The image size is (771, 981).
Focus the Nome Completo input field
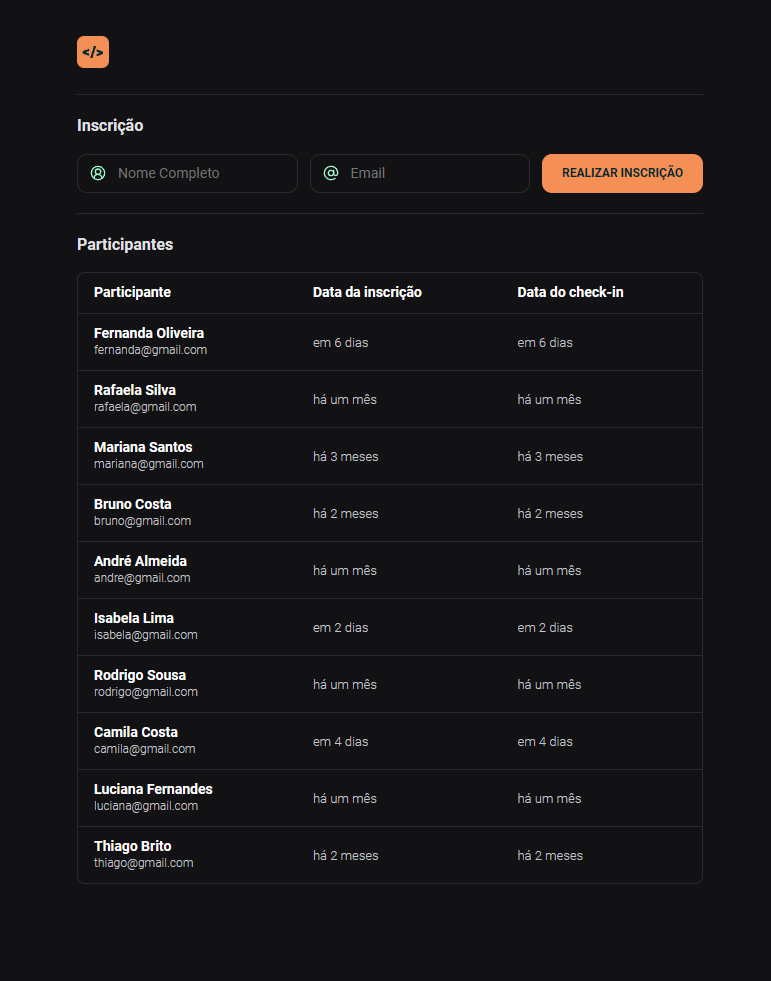[x=187, y=173]
